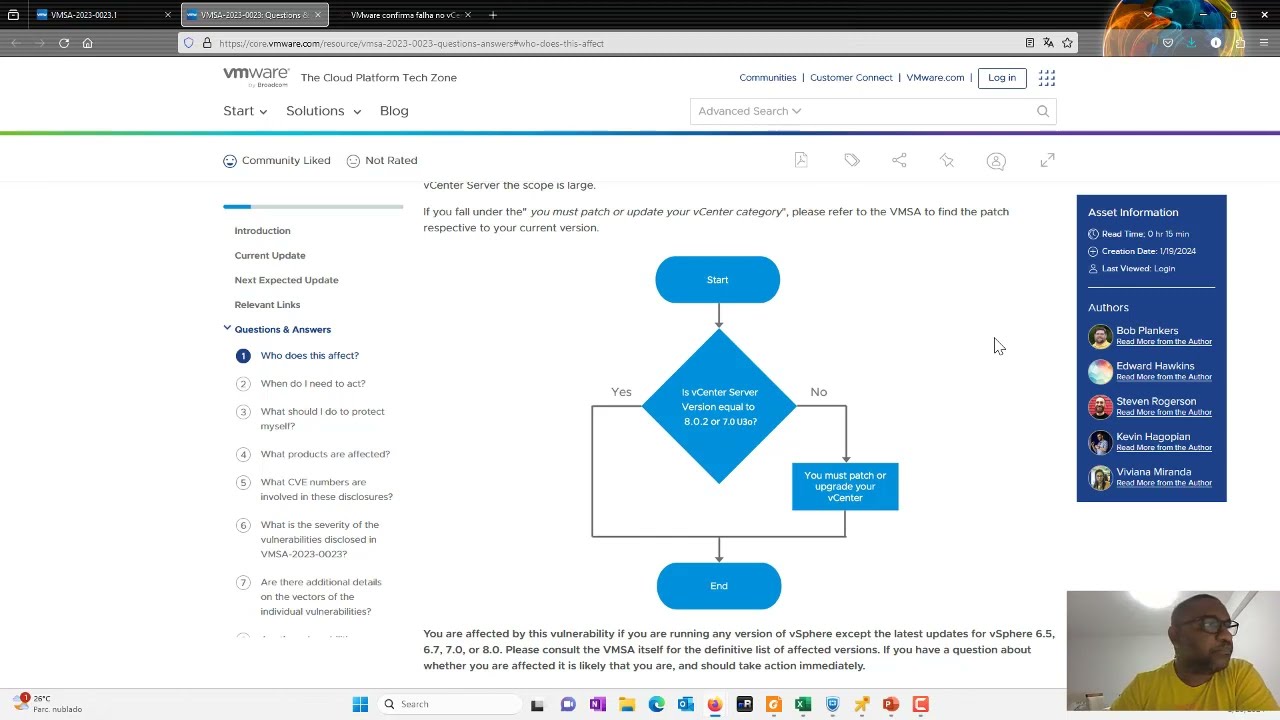Expand the Start navigation dropdown
This screenshot has height=720, width=1280.
pos(245,111)
